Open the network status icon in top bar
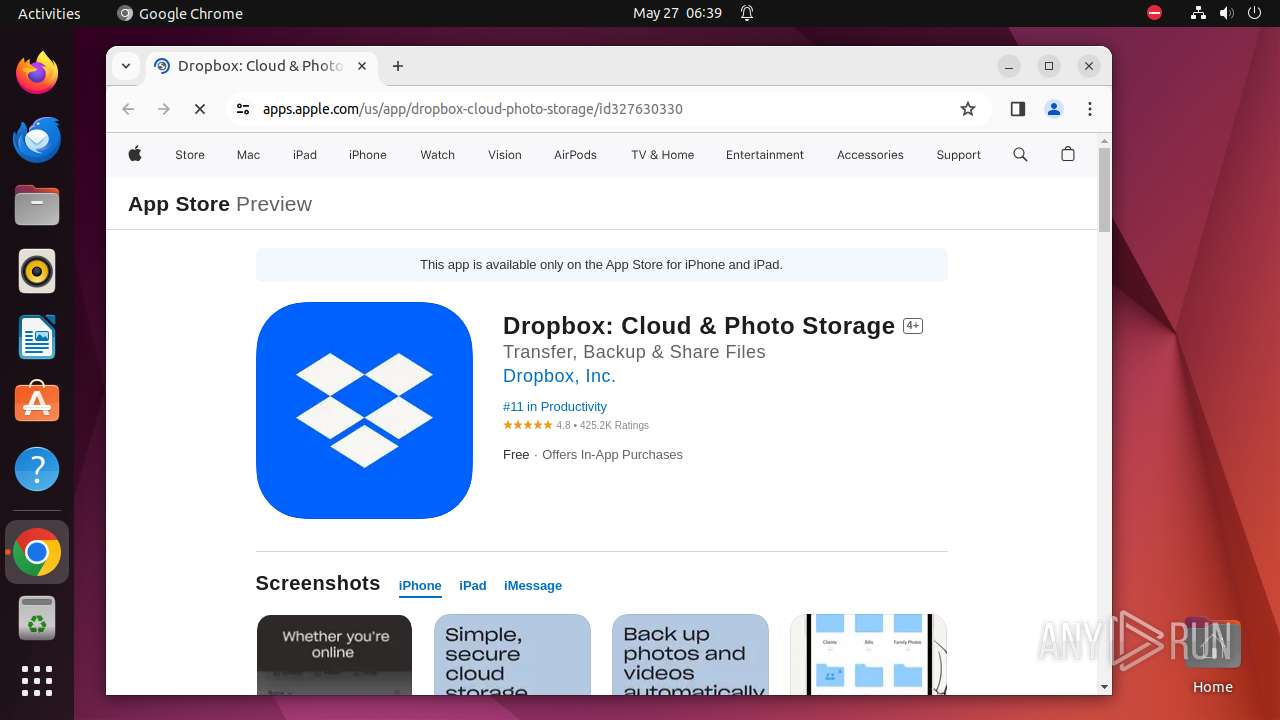1280x720 pixels. point(1198,13)
